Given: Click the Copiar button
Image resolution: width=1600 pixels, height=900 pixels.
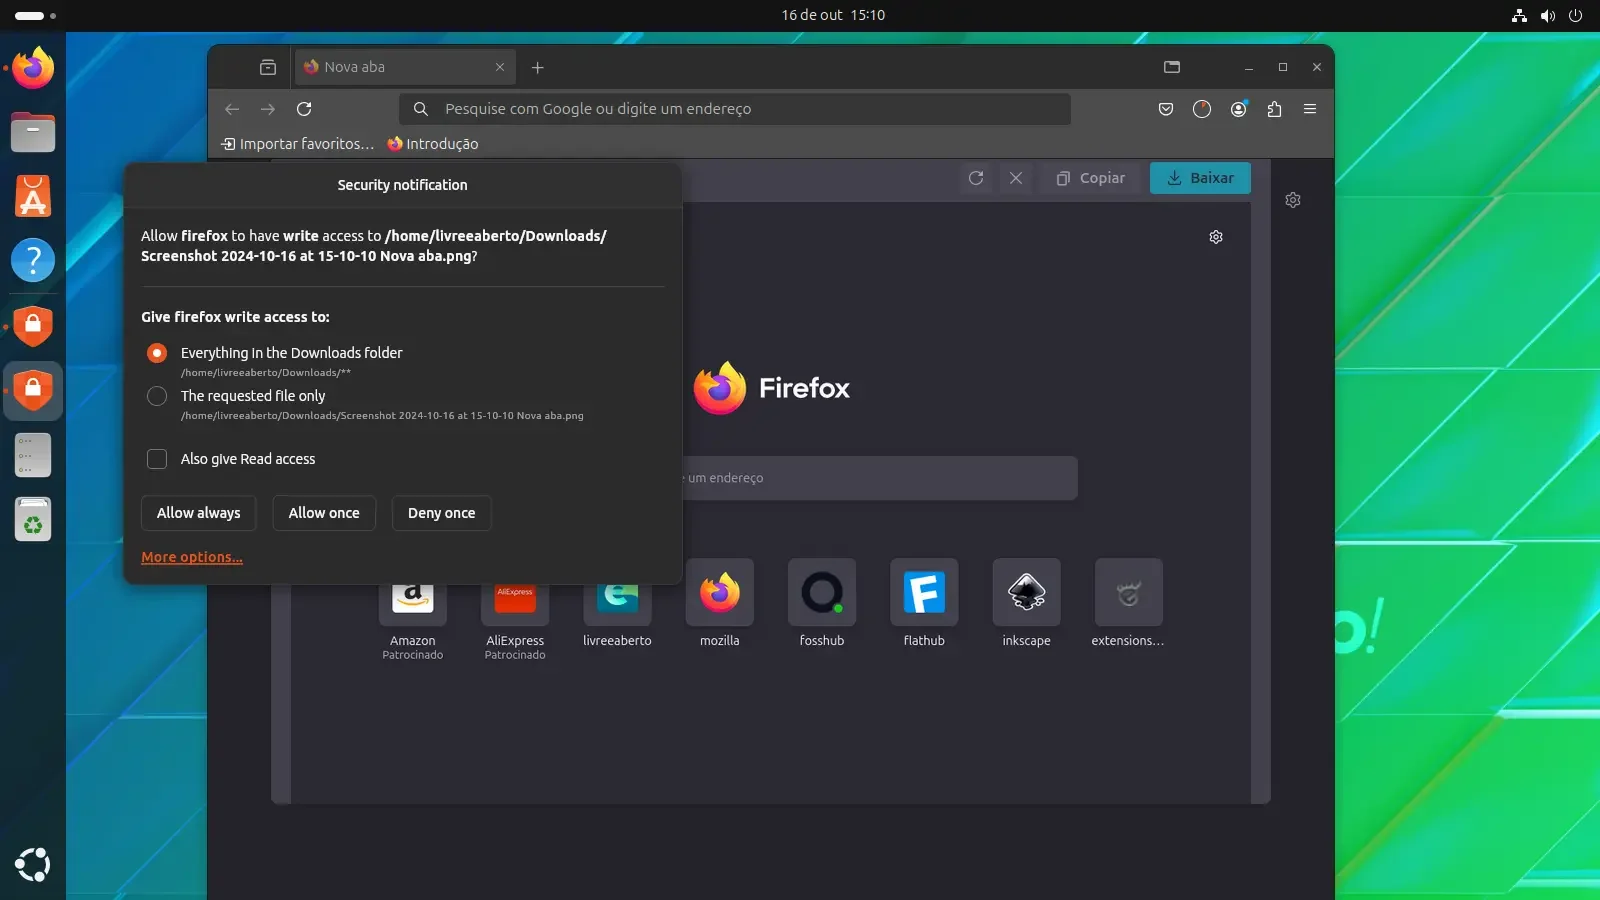Looking at the screenshot, I should 1091,178.
